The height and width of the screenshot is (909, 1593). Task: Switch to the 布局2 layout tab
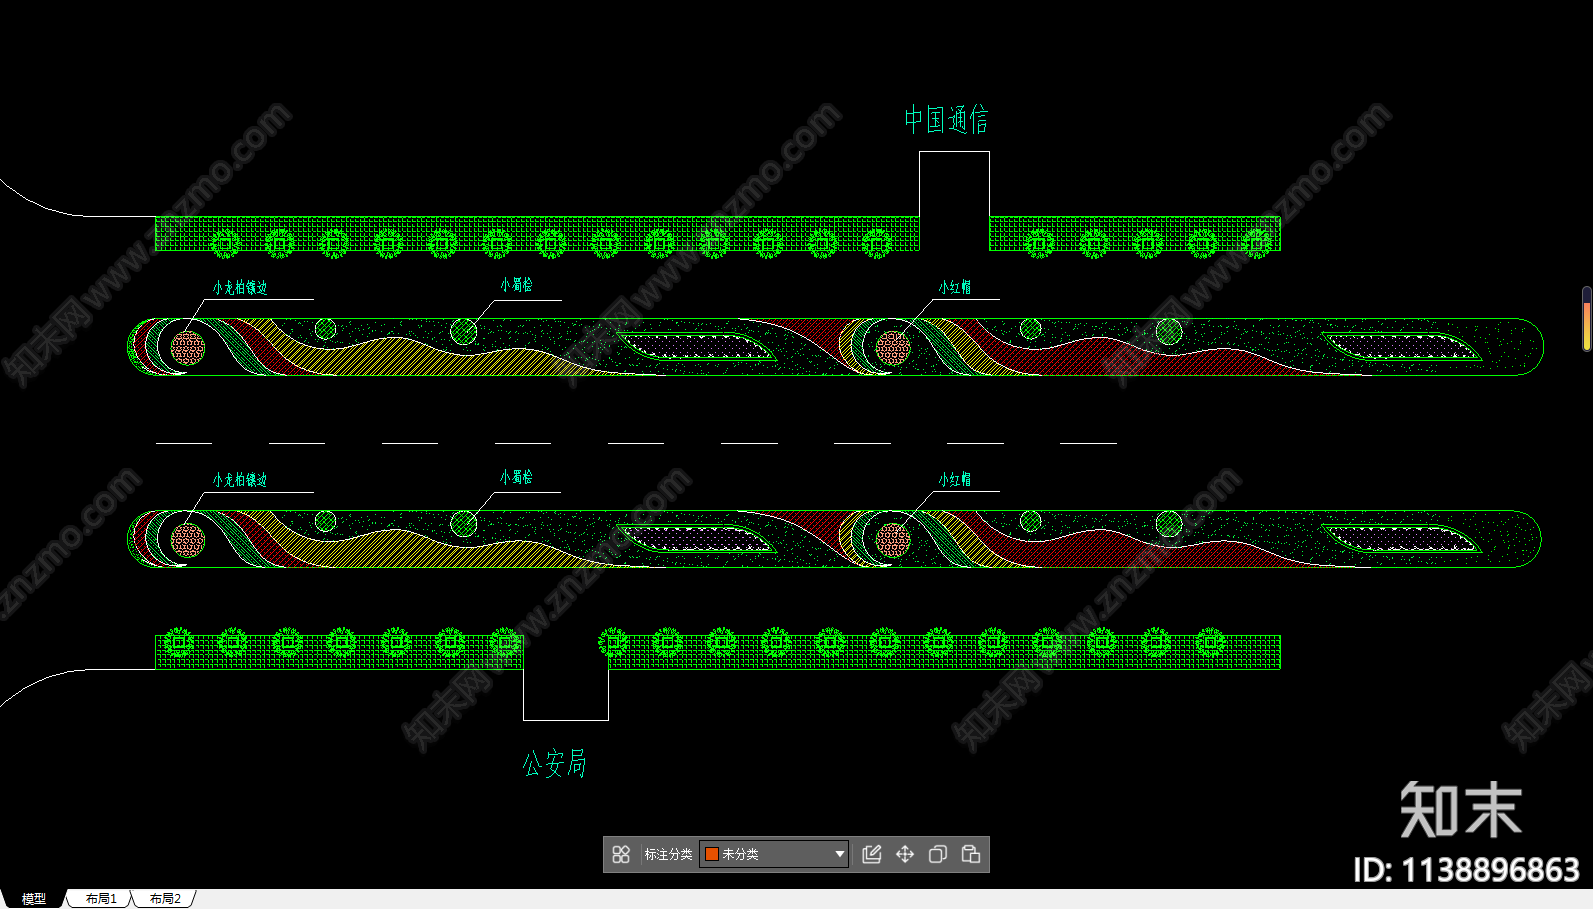pos(165,899)
